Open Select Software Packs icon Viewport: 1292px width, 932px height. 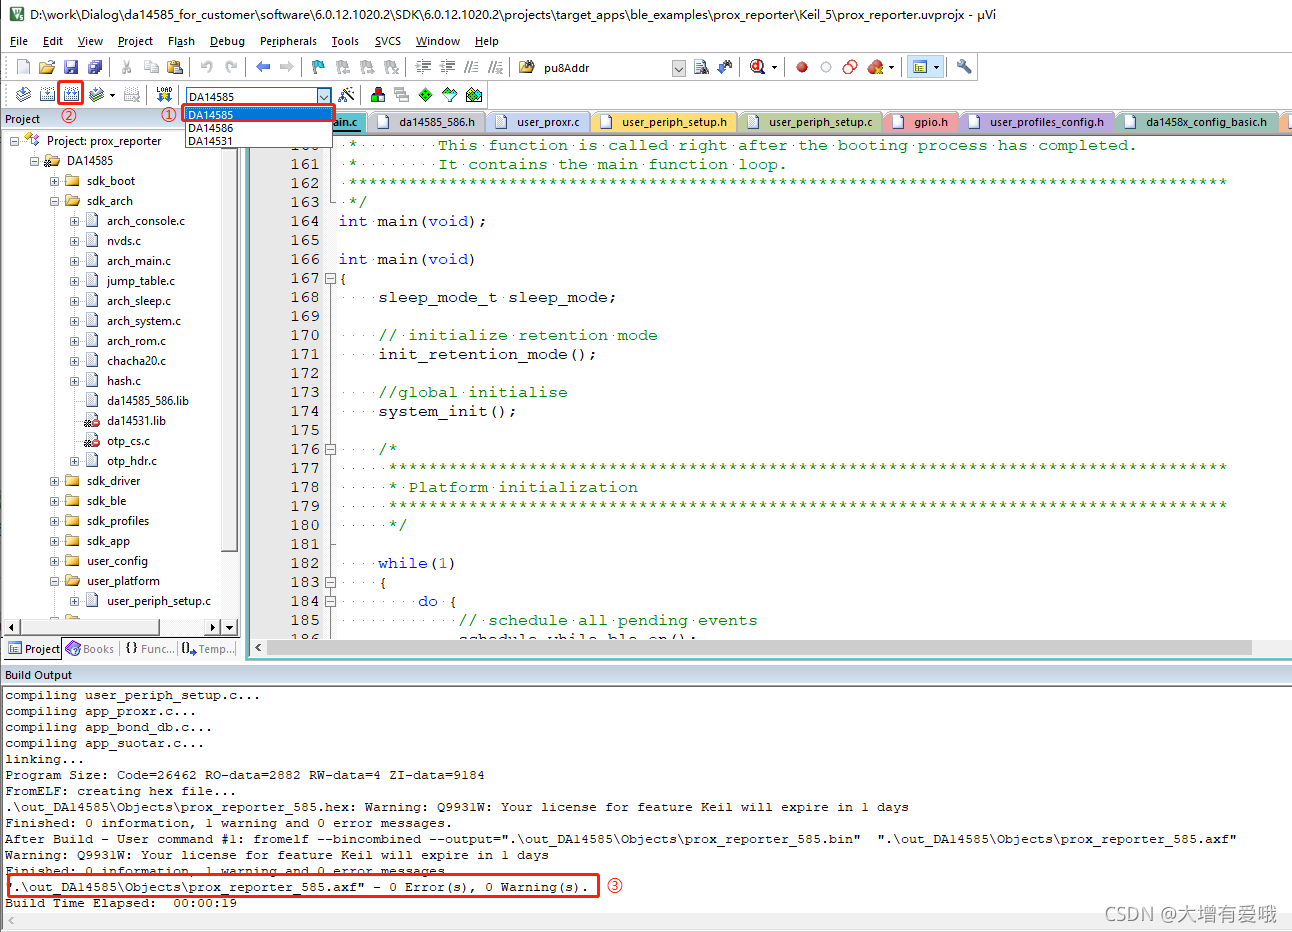point(450,94)
